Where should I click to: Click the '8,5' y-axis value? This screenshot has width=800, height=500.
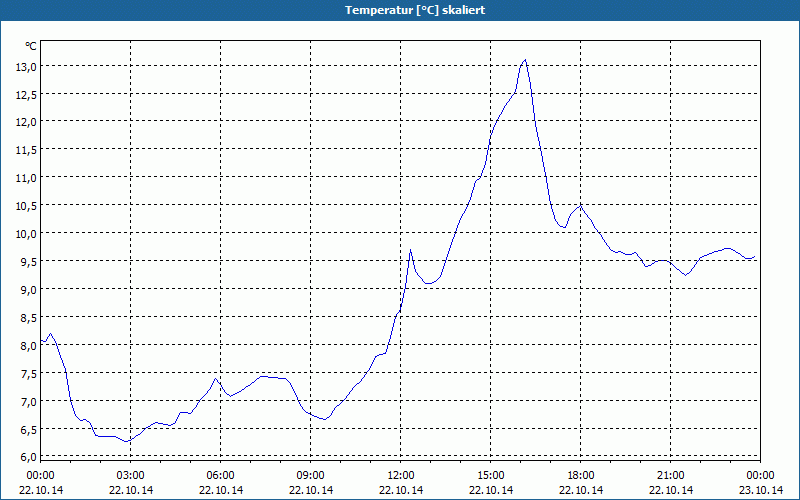(x=29, y=318)
